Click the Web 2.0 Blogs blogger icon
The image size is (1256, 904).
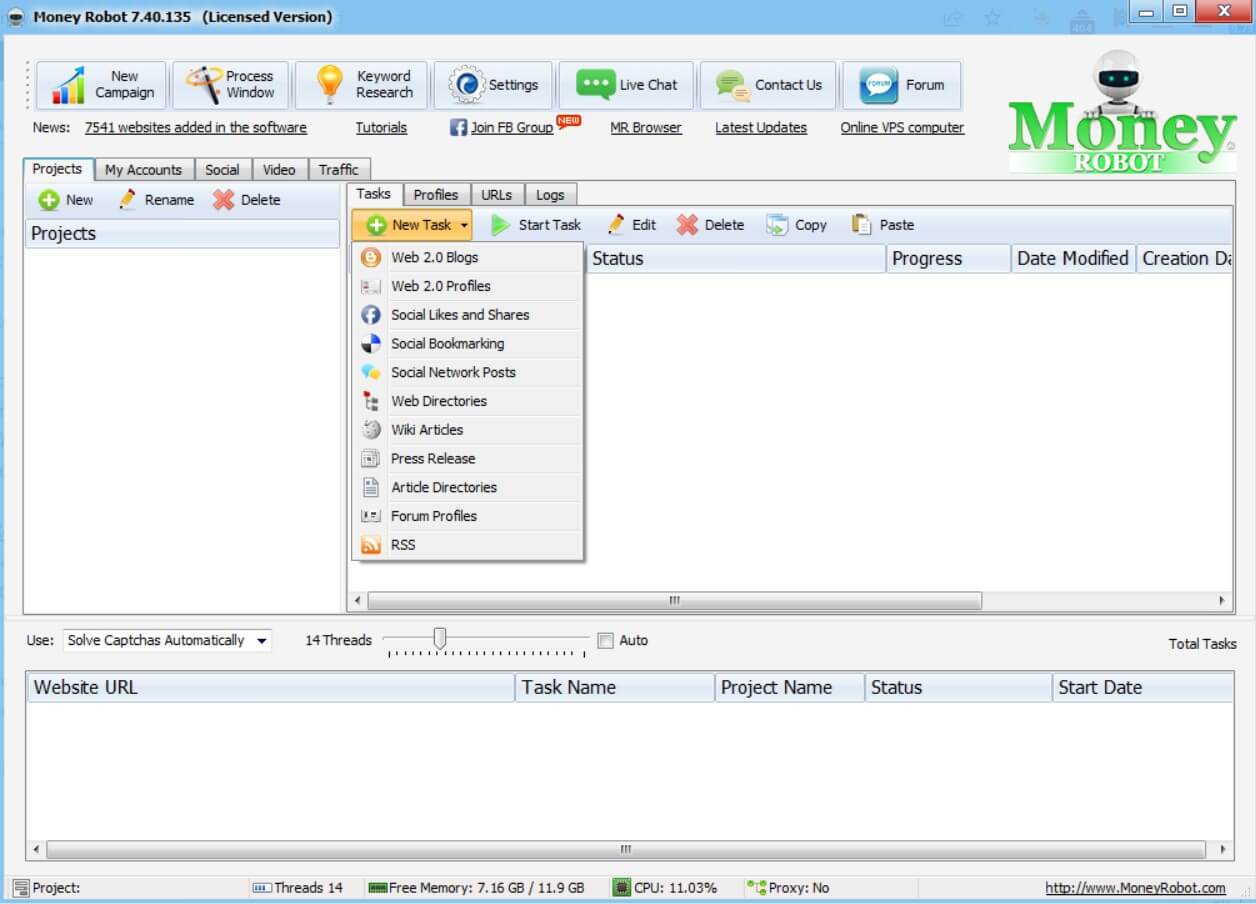point(371,258)
